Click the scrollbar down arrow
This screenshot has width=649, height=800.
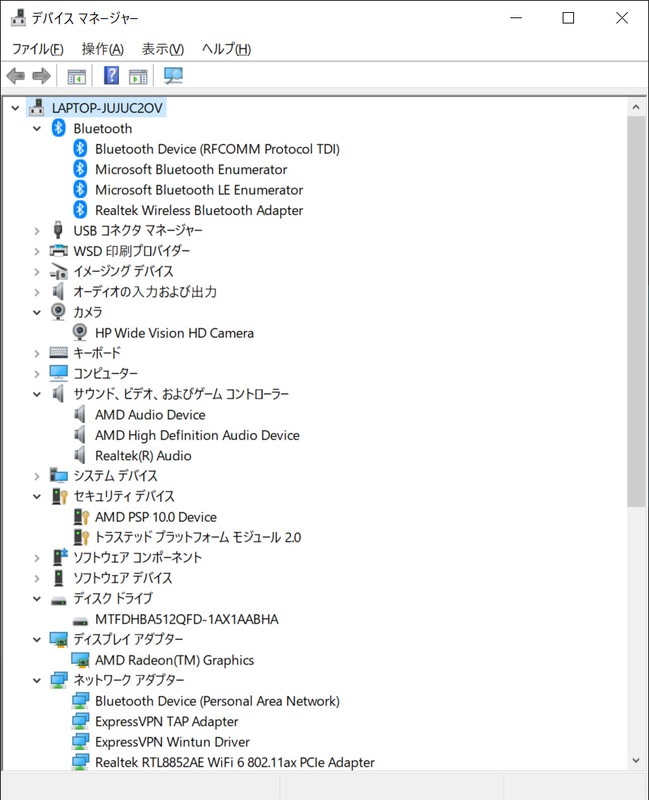pyautogui.click(x=635, y=760)
